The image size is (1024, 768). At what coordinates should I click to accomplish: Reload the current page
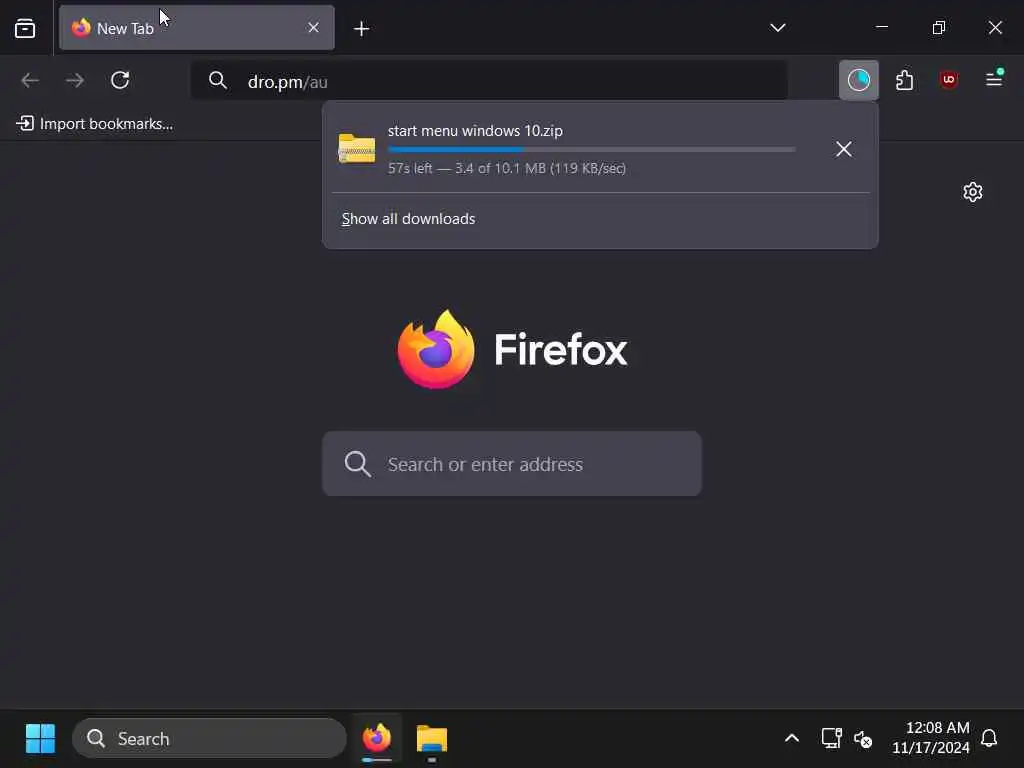tap(120, 80)
